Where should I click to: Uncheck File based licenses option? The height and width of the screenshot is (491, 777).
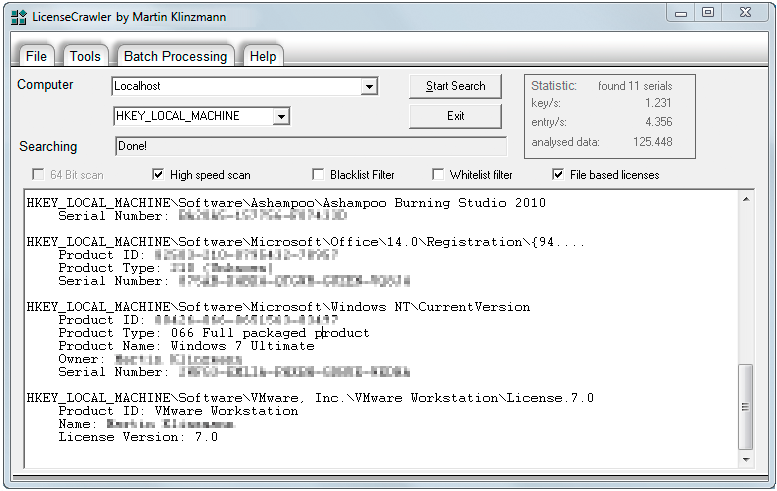[558, 175]
